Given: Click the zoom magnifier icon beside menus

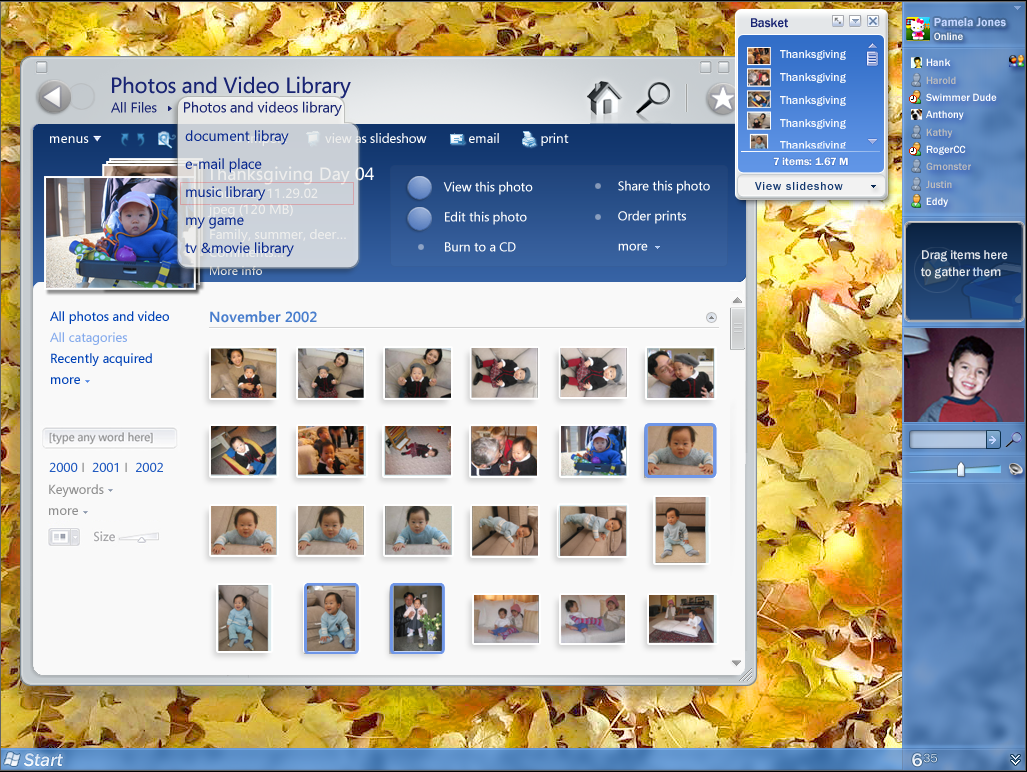Looking at the screenshot, I should pyautogui.click(x=165, y=139).
